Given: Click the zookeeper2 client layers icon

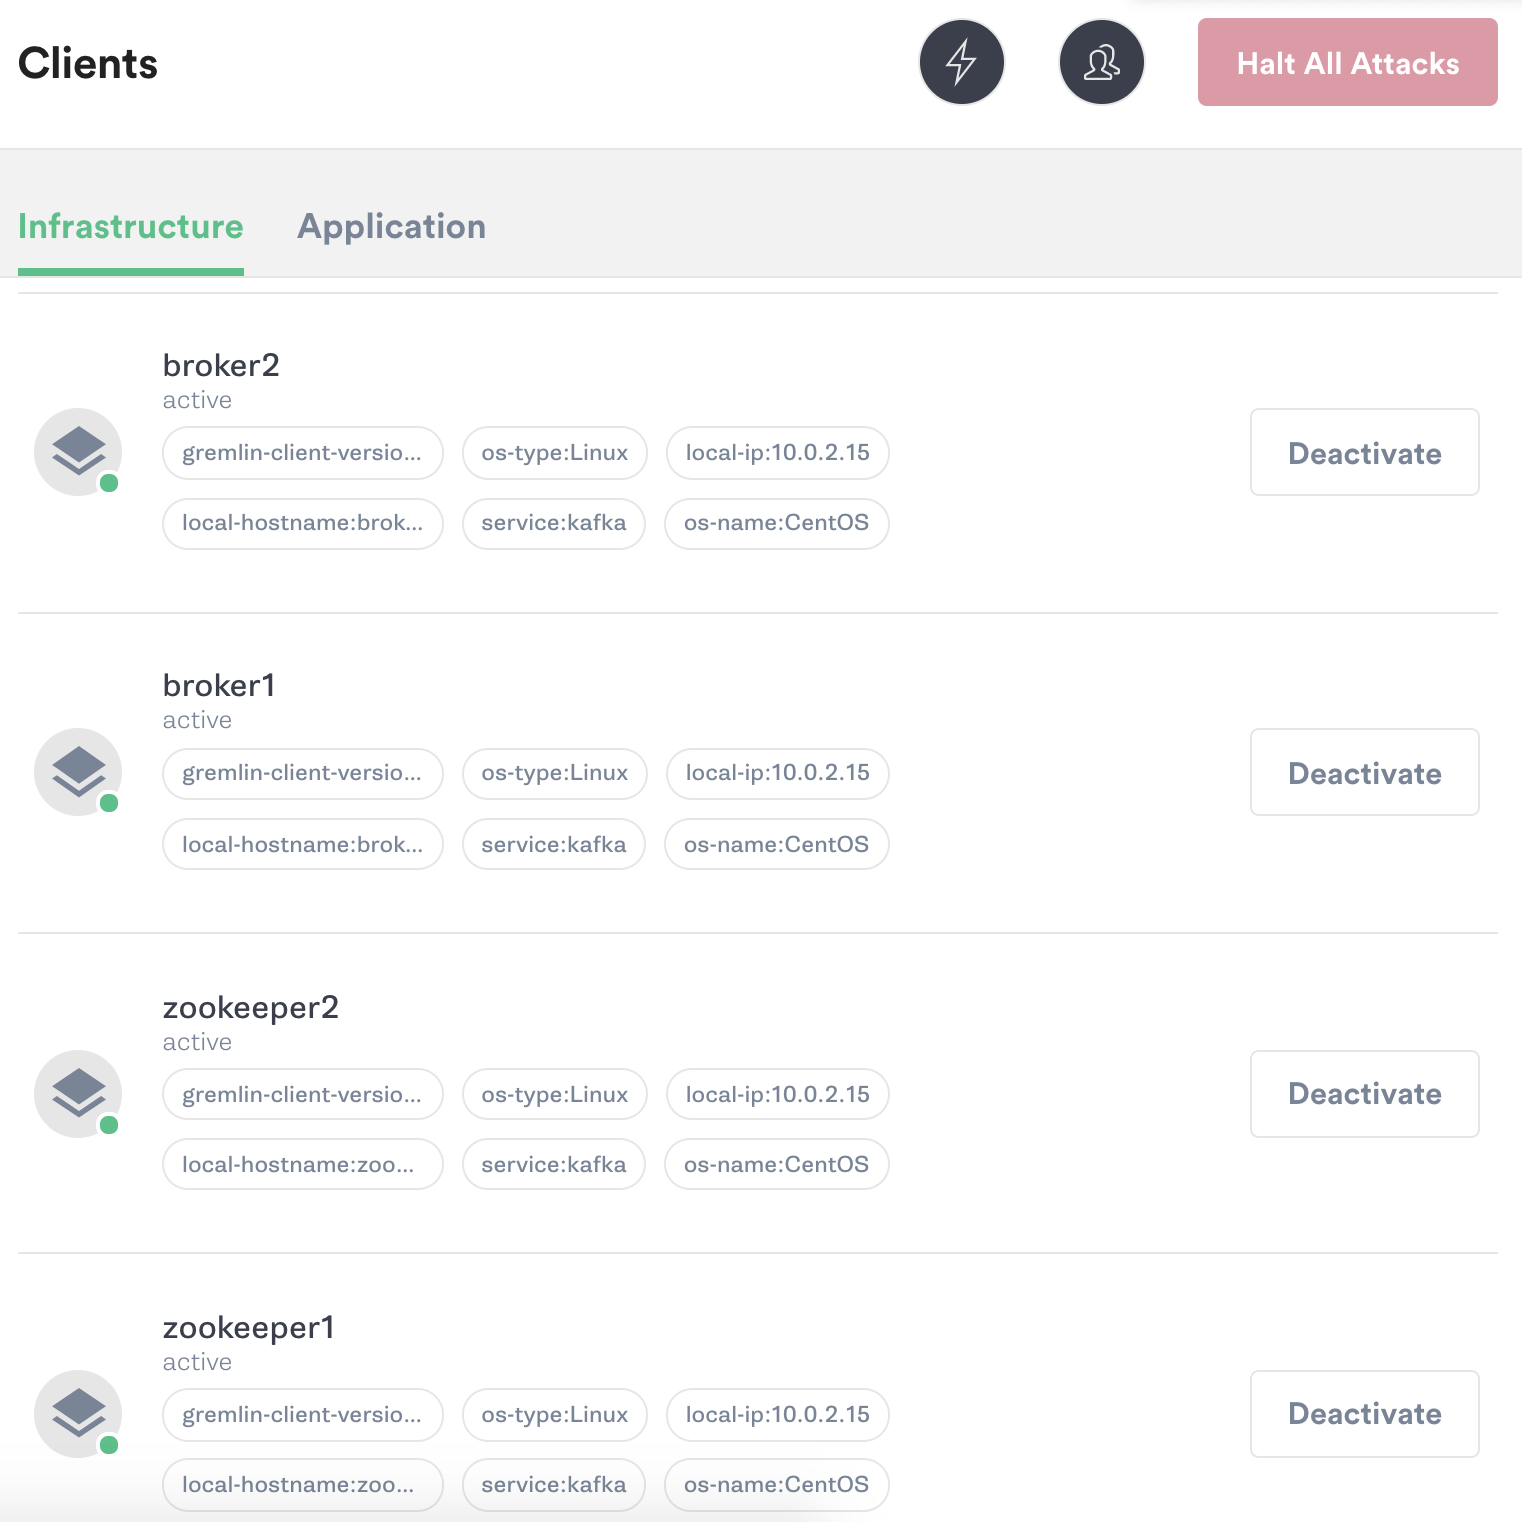Looking at the screenshot, I should [x=77, y=1093].
